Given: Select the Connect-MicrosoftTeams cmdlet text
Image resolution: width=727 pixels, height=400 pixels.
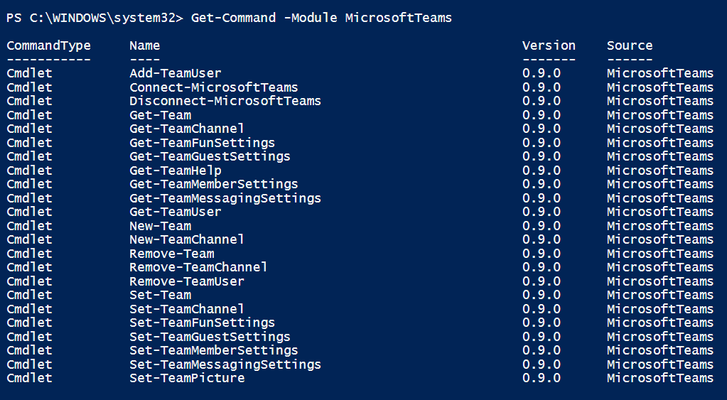Looking at the screenshot, I should (213, 87).
